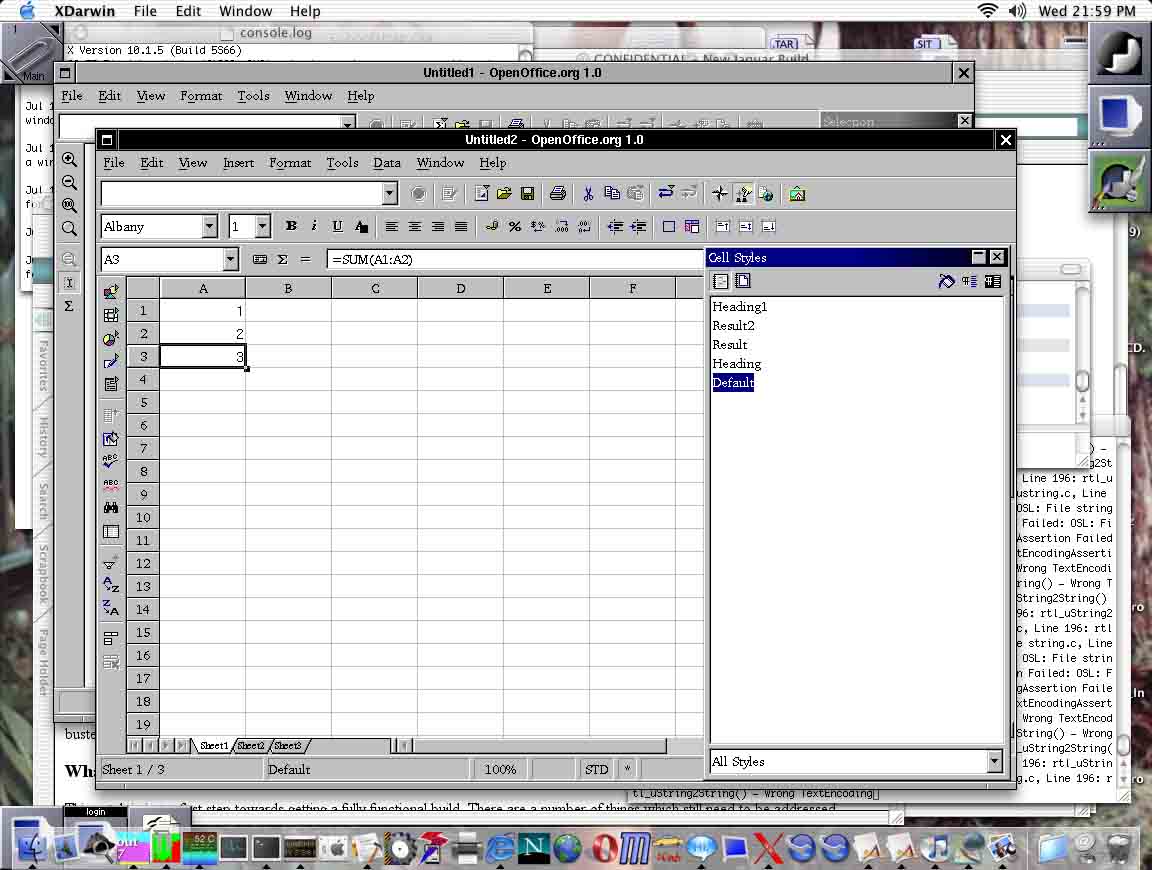Switch to Page Styles in Cell Styles panel
The width and height of the screenshot is (1152, 870).
click(x=743, y=281)
